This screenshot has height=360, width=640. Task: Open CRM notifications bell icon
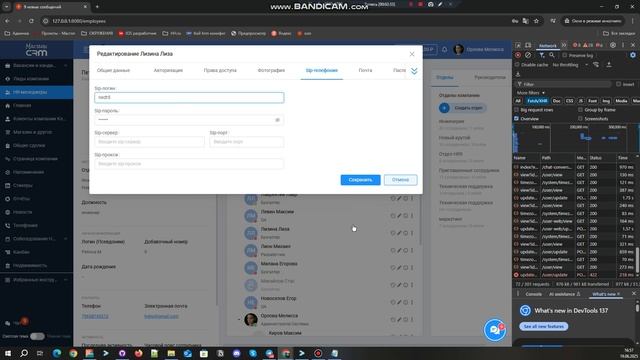(x=444, y=49)
